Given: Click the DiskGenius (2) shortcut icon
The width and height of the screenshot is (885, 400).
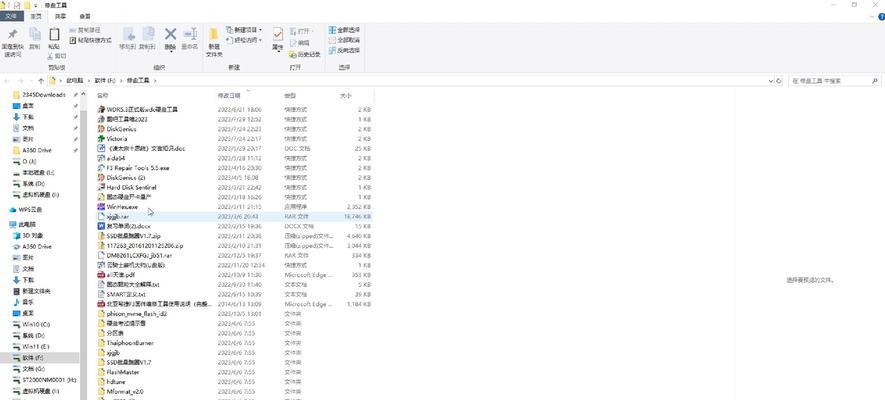Looking at the screenshot, I should coord(102,177).
